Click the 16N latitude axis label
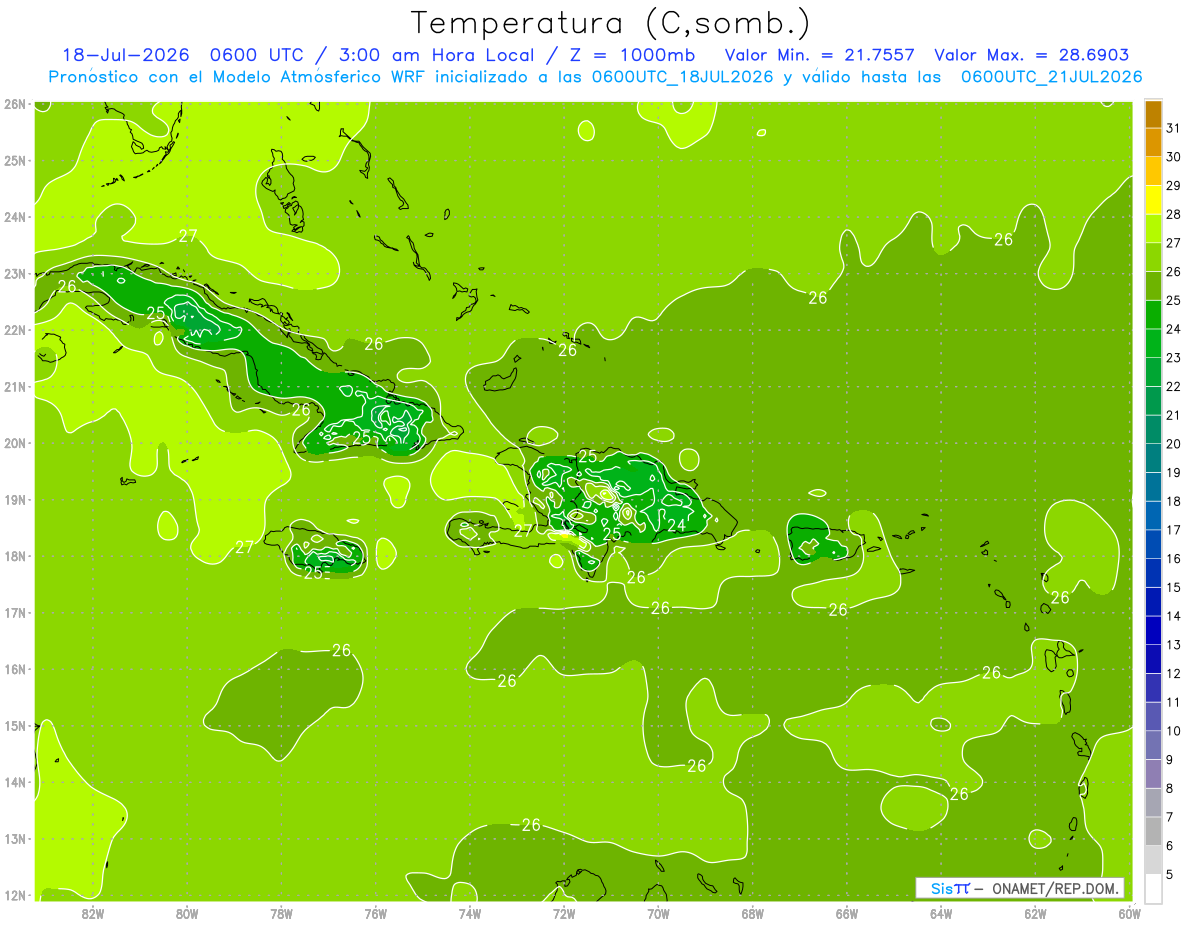Screen dimensions: 1200x927 (14, 669)
